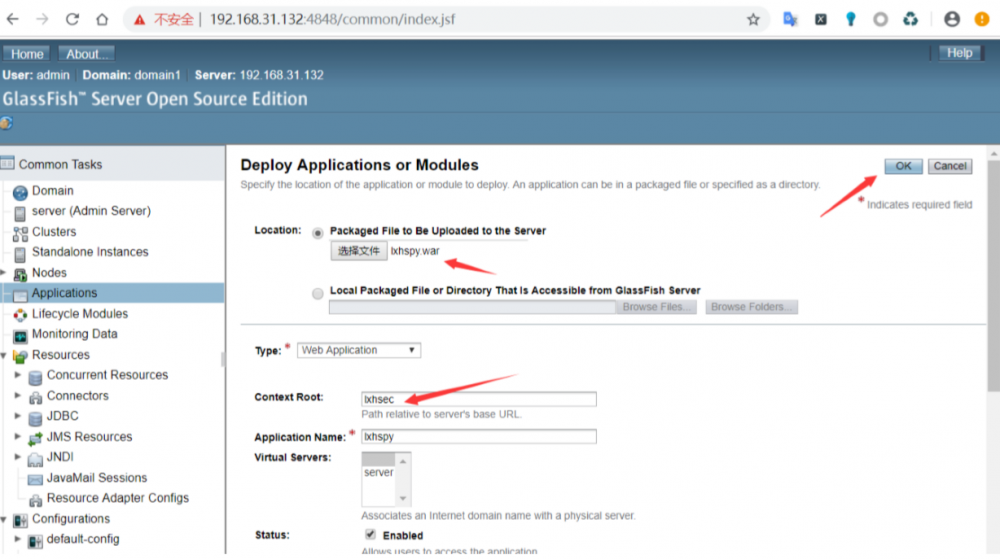This screenshot has height=559, width=1000.
Task: Click the Clusters icon in tree
Action: click(20, 233)
